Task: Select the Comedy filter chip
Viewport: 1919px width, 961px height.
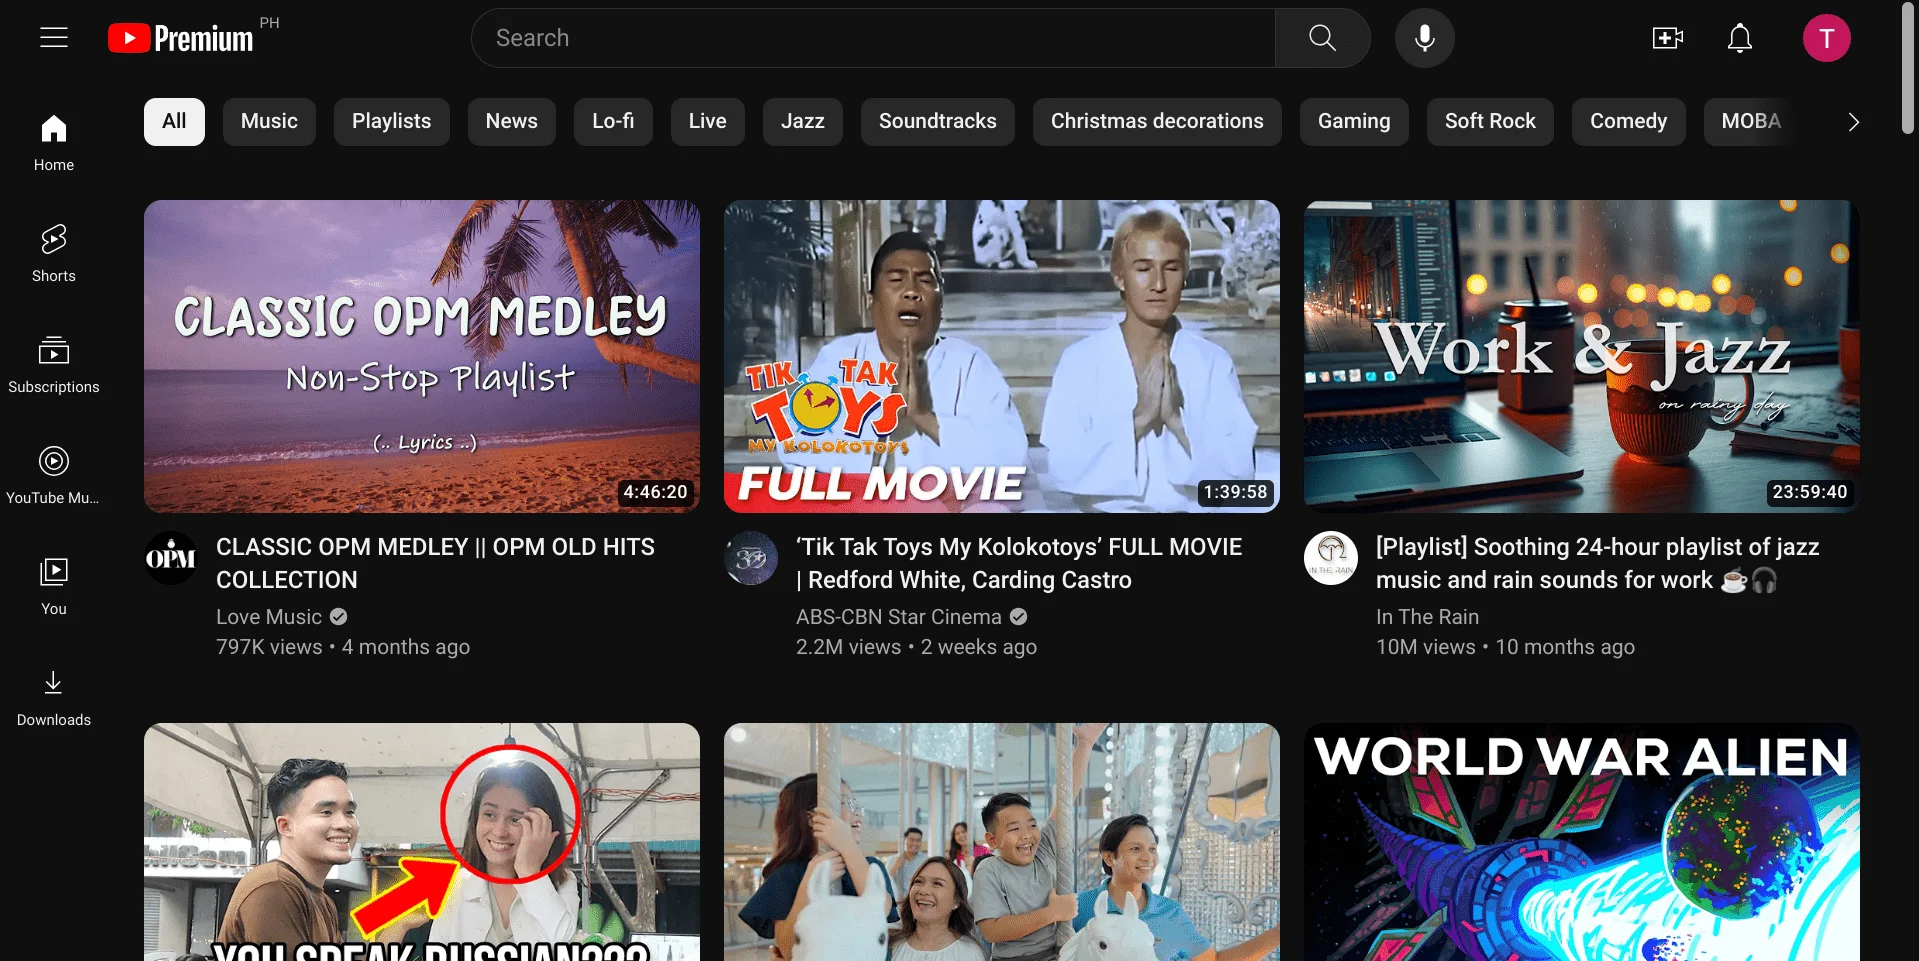Action: 1628,122
